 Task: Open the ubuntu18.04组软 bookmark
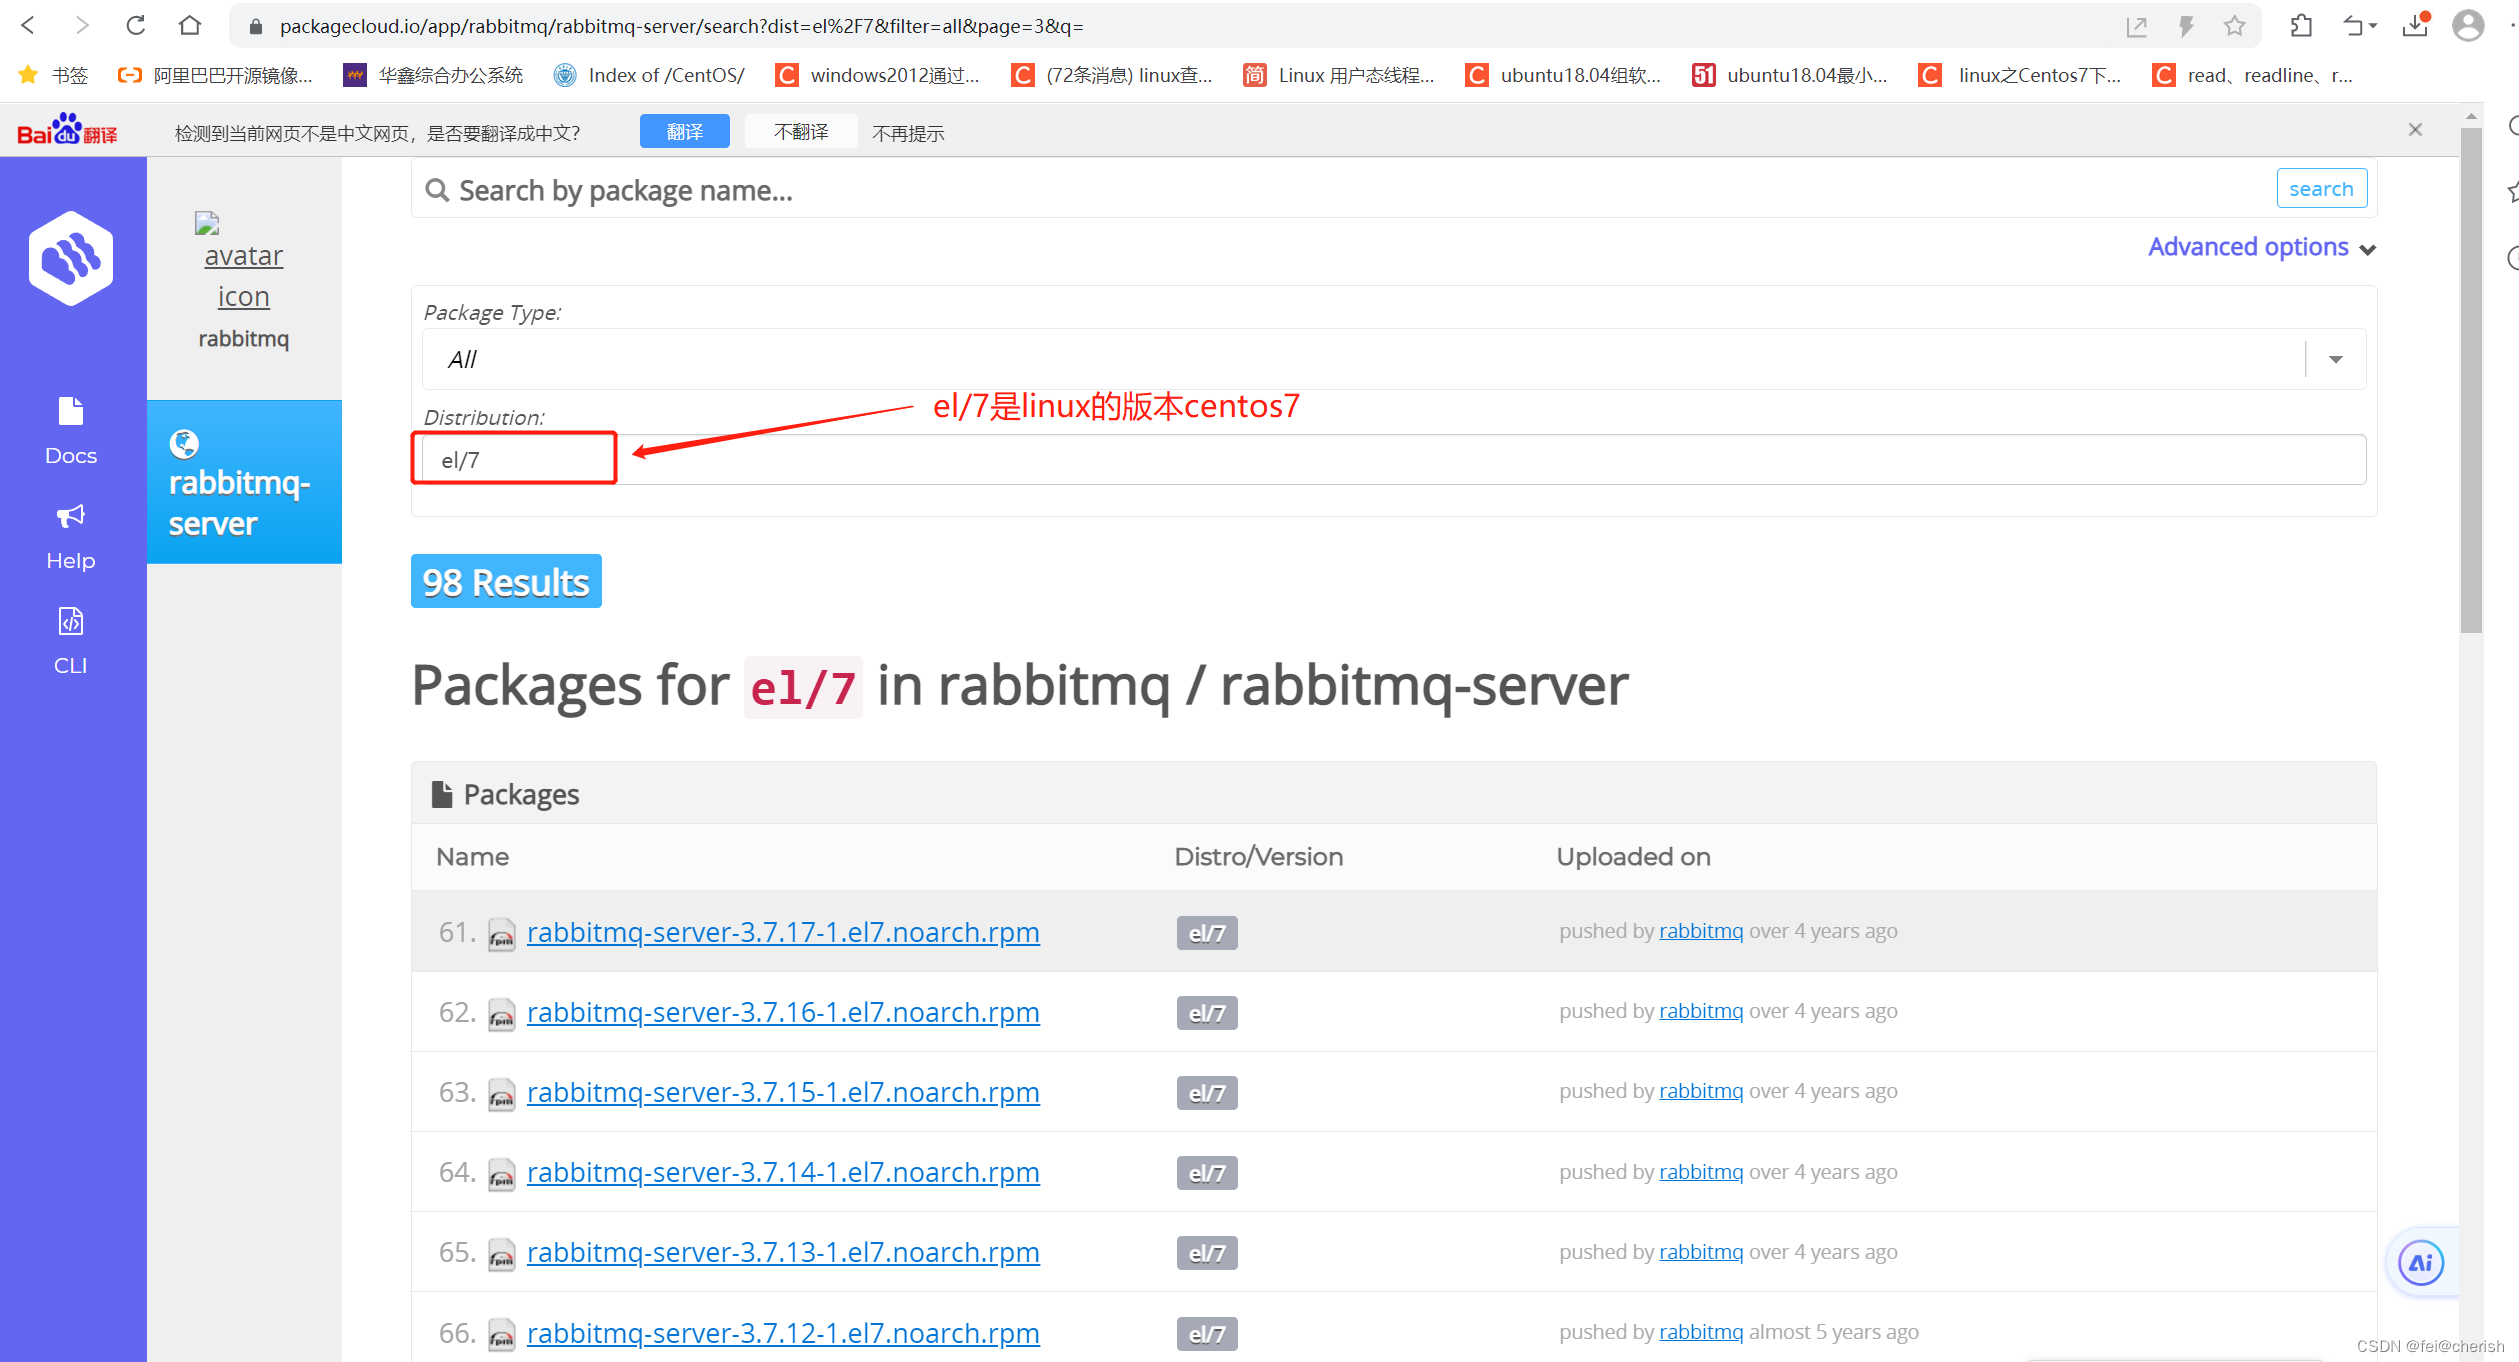[x=1563, y=75]
